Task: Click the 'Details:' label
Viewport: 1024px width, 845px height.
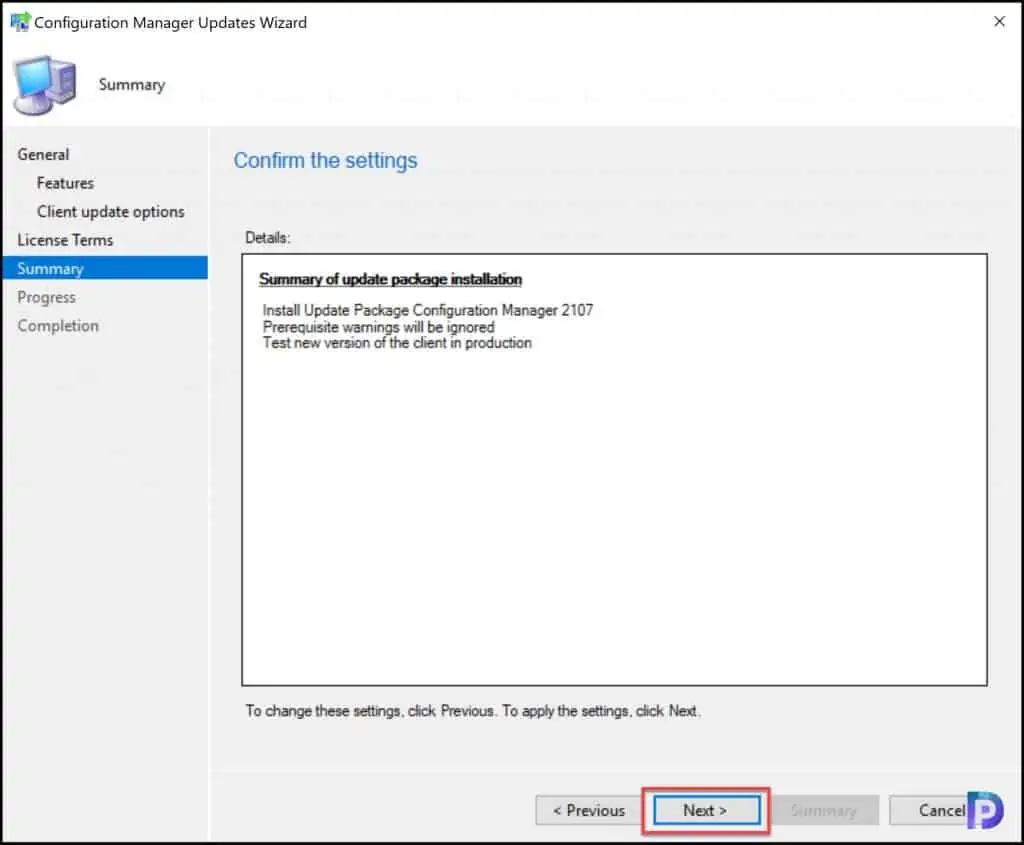Action: 268,238
